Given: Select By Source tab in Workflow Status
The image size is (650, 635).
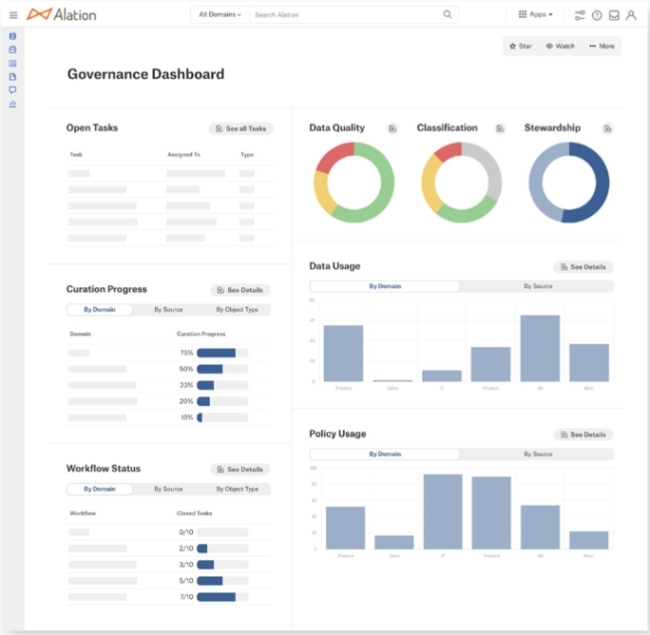Looking at the screenshot, I should (x=168, y=489).
